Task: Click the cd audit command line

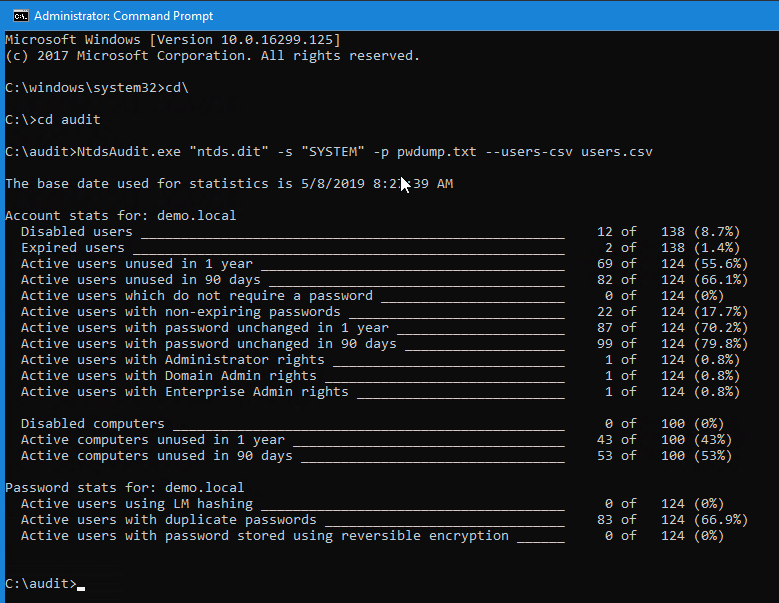Action: coord(53,120)
